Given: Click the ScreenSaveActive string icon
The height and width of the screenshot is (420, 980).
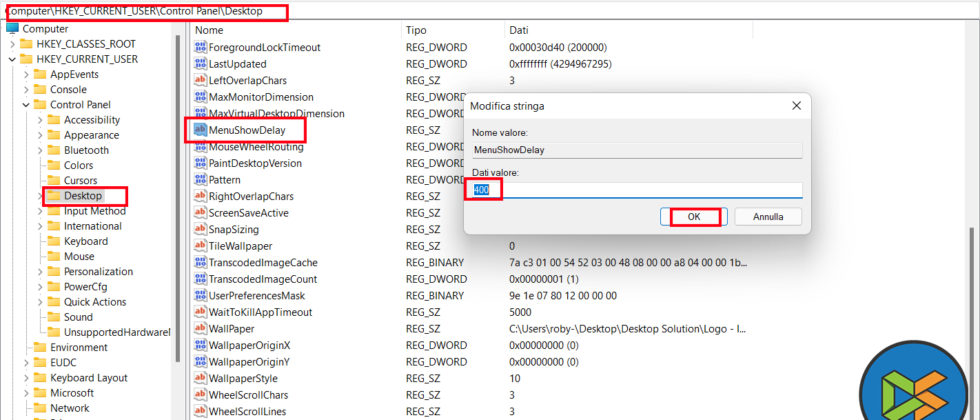Looking at the screenshot, I should [200, 213].
